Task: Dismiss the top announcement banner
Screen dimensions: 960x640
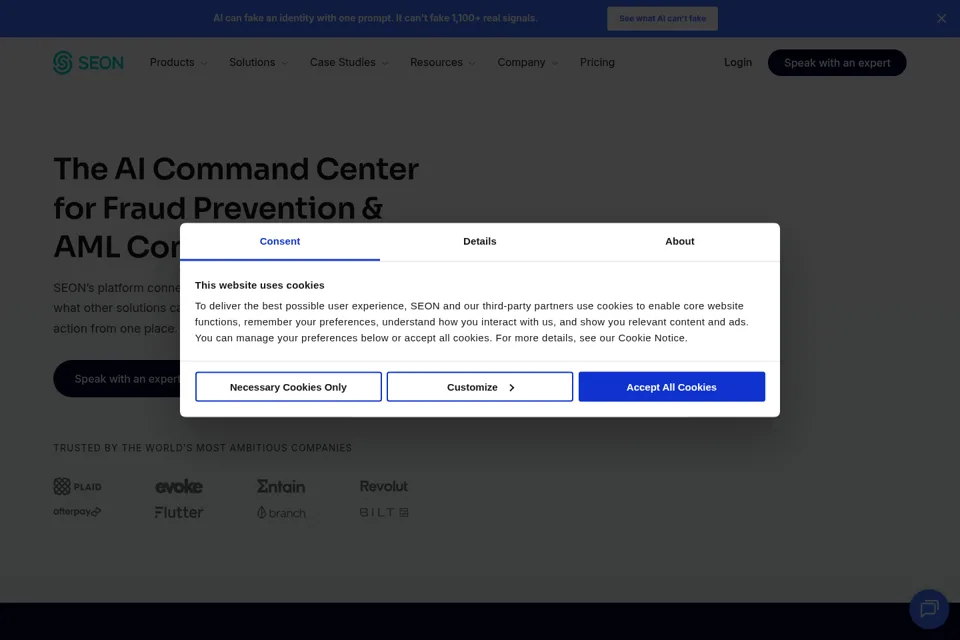Action: (941, 18)
